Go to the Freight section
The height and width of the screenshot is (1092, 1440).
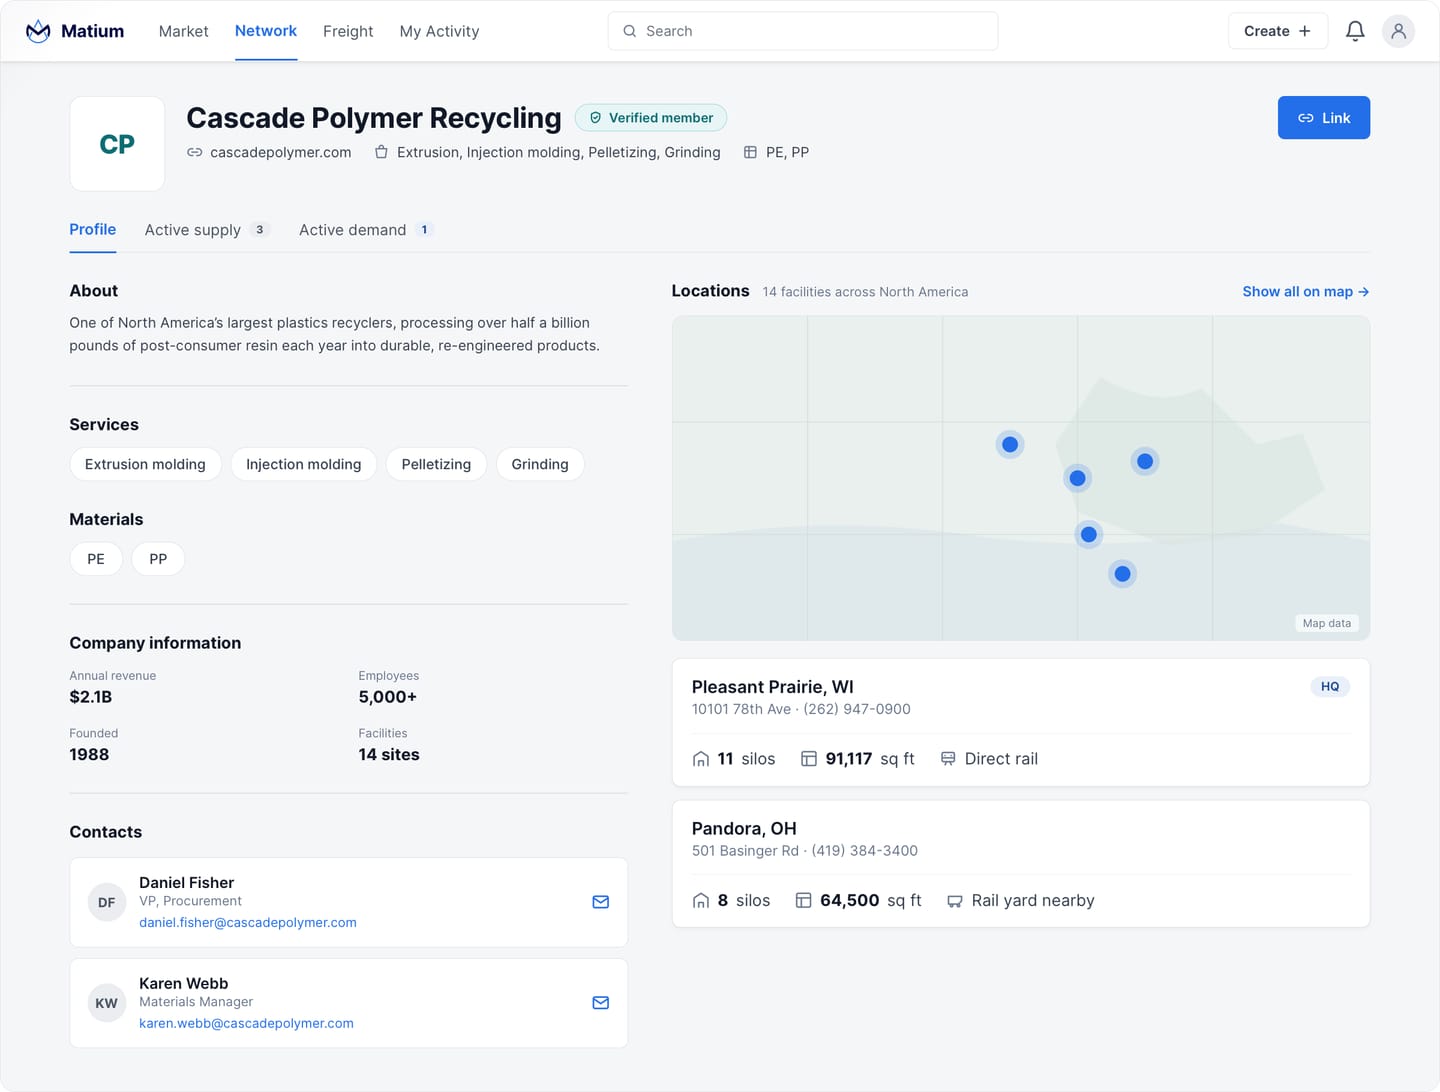348,31
